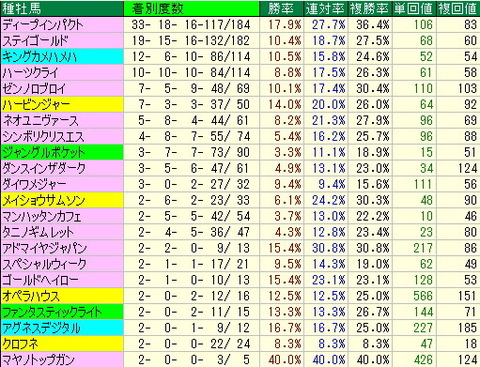
Task: Click 単回値 566 in オペラハウス row
Action: click(423, 296)
